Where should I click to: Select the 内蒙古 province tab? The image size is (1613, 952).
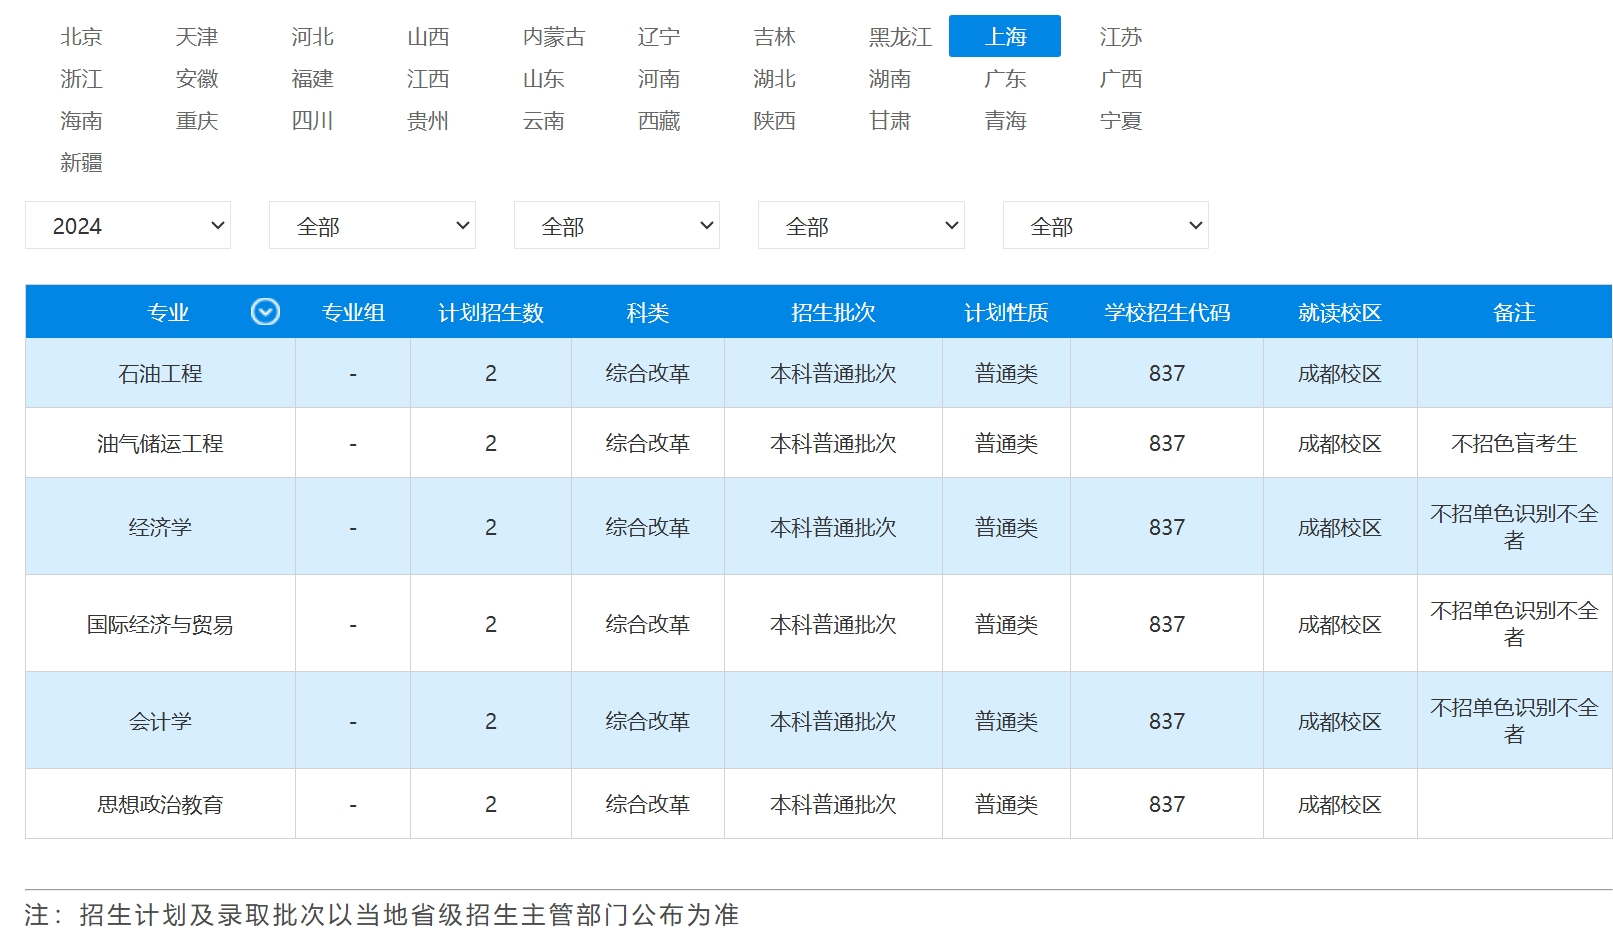point(554,37)
